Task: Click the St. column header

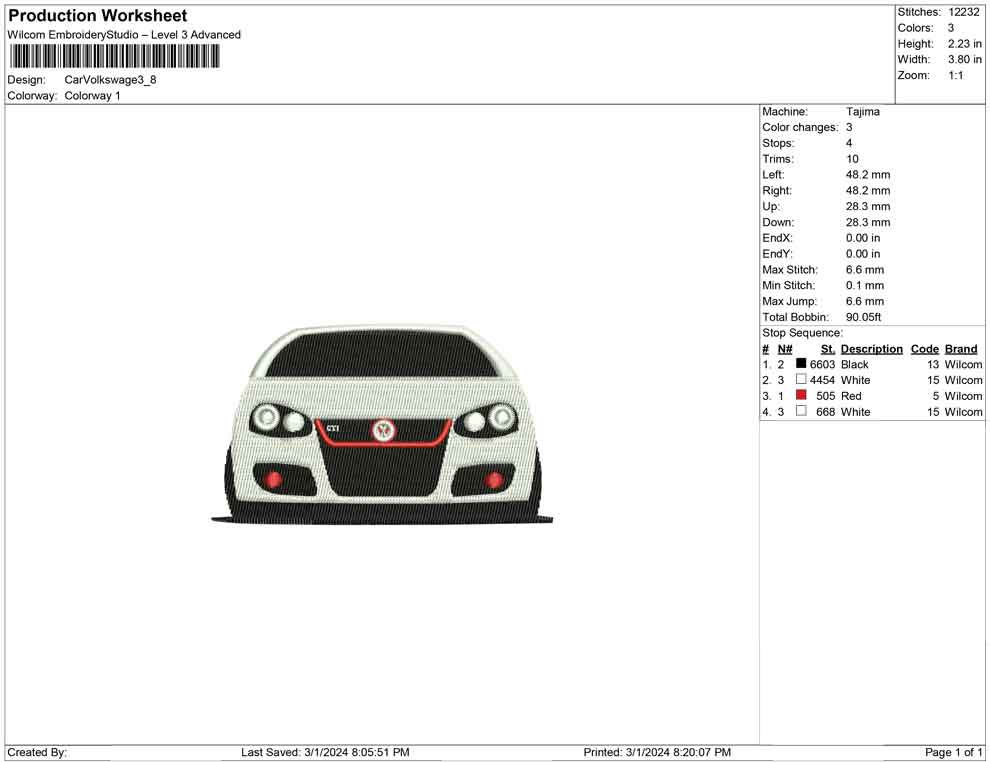Action: point(828,349)
